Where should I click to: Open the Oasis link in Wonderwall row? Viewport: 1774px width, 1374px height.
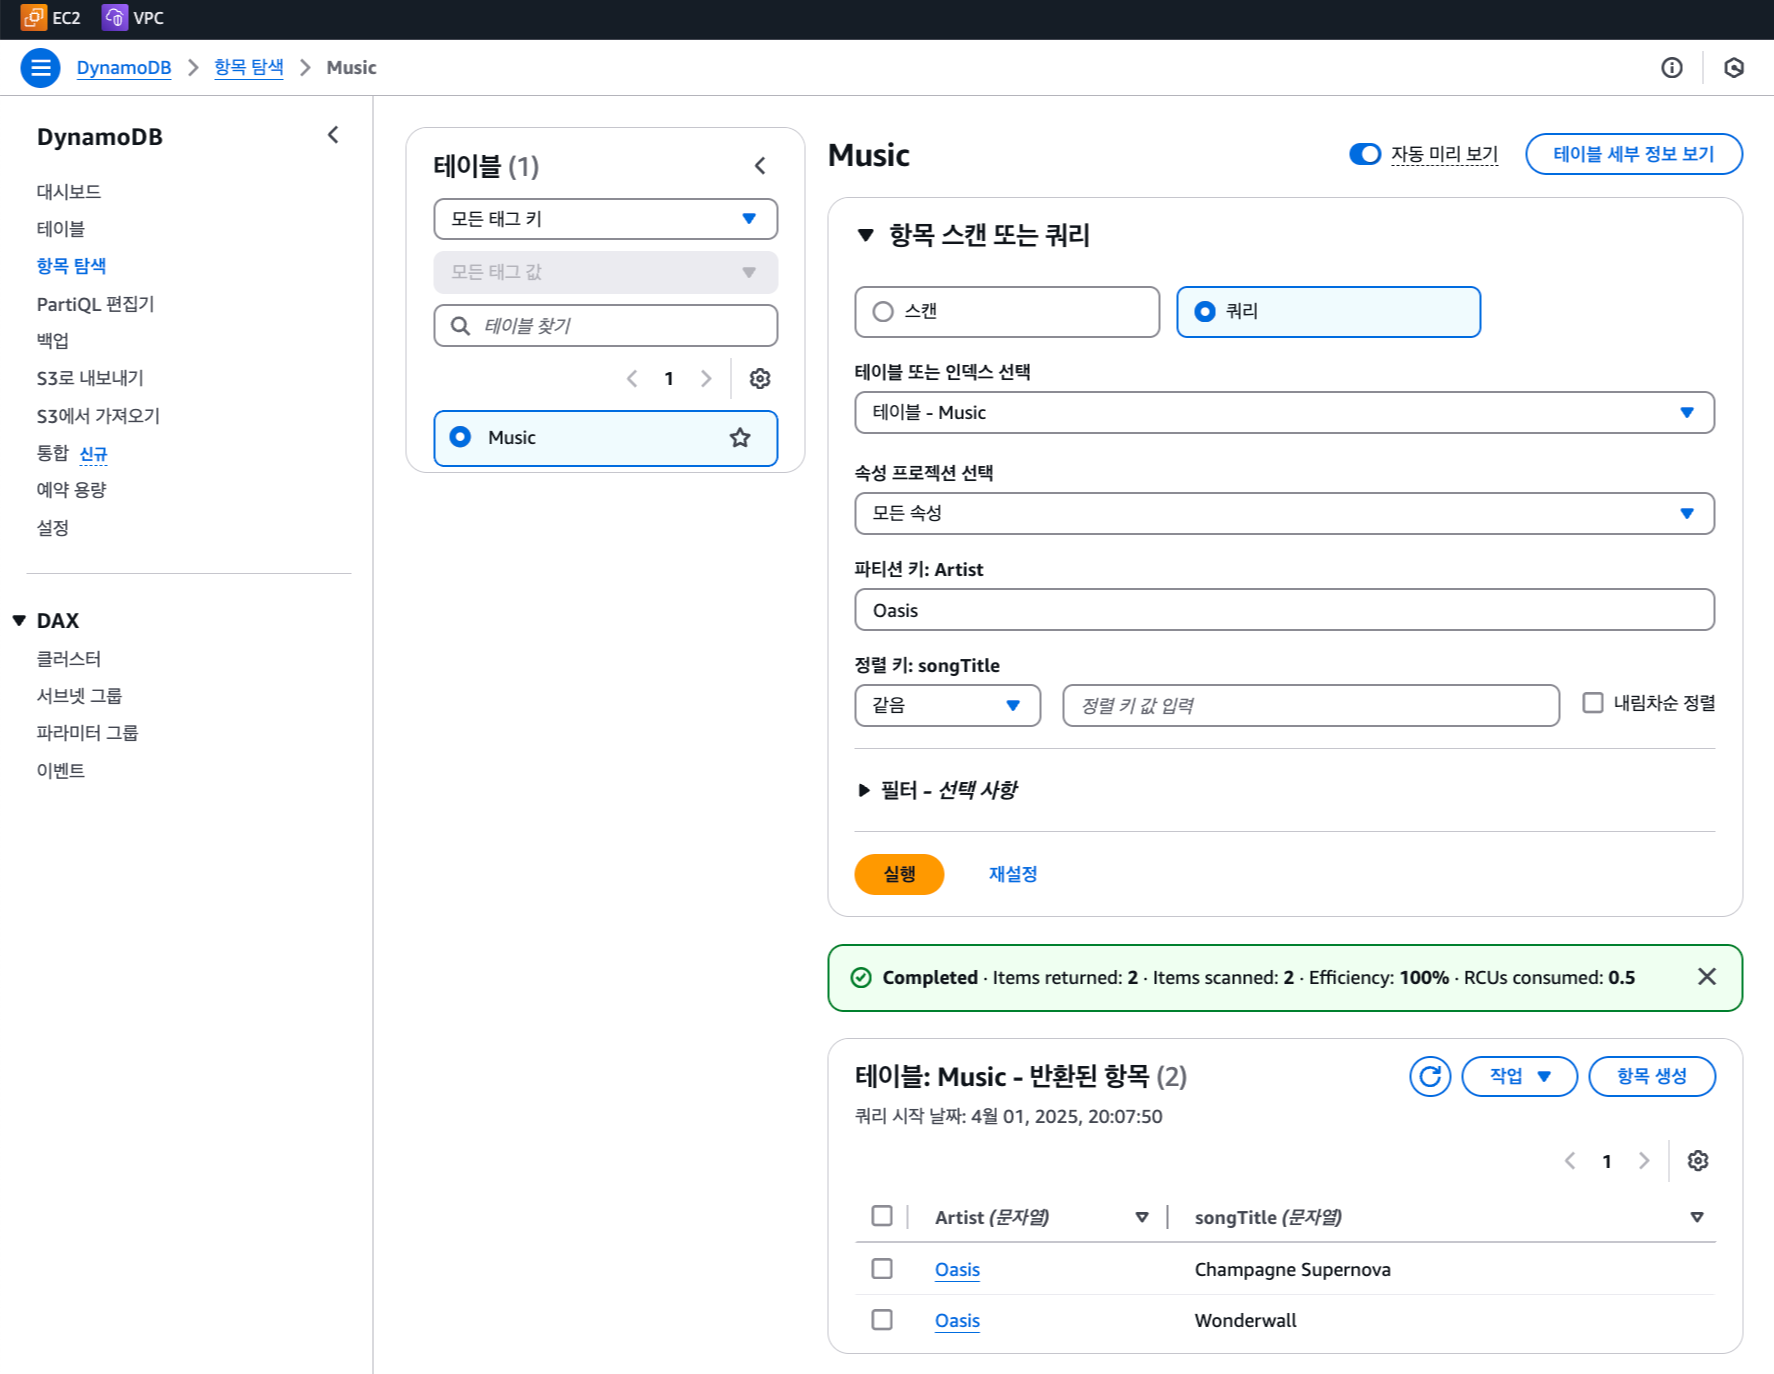coord(957,1321)
